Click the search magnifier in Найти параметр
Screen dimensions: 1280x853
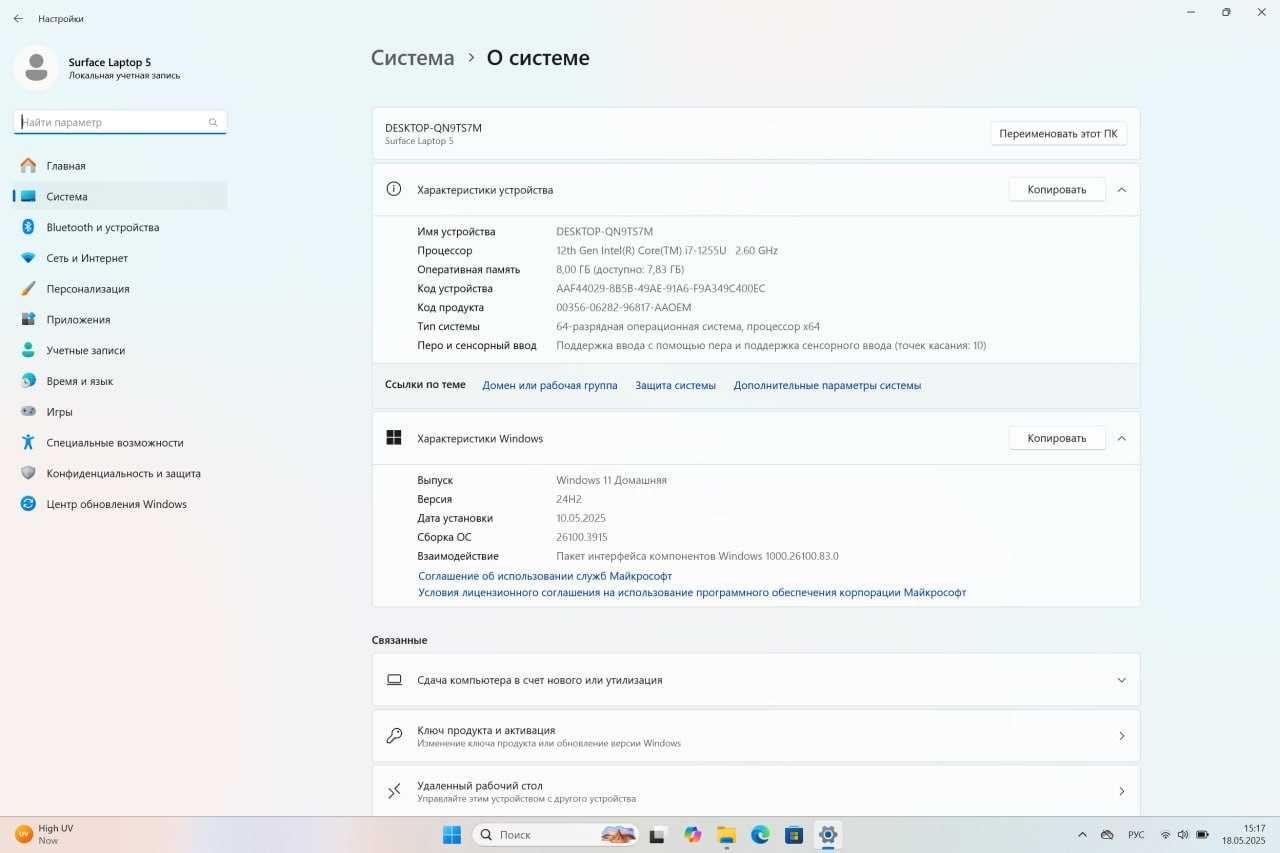(x=213, y=122)
